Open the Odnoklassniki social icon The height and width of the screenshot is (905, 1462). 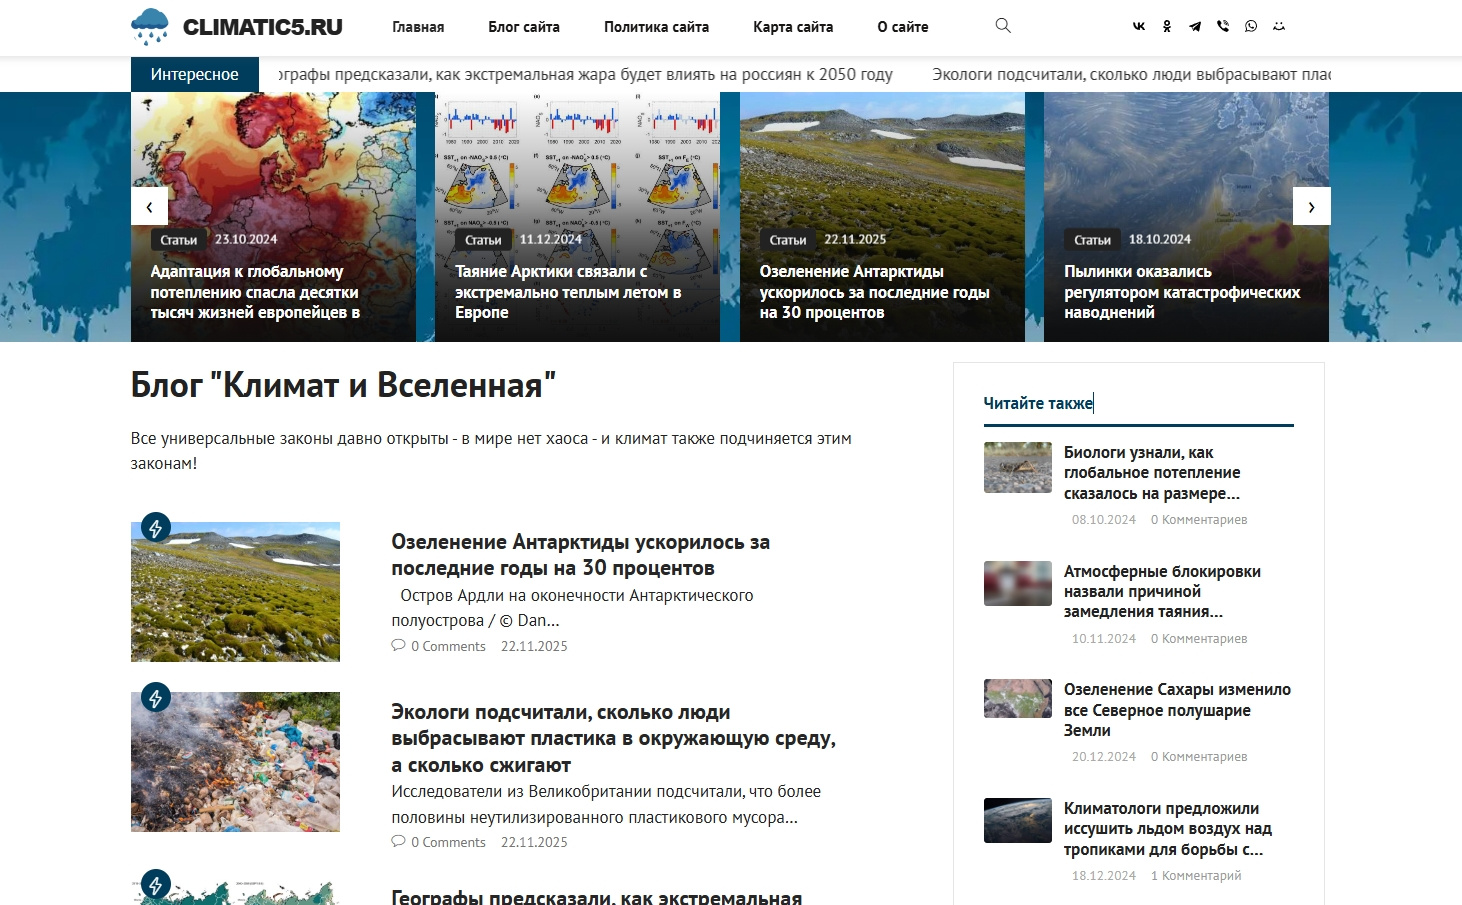(x=1167, y=27)
